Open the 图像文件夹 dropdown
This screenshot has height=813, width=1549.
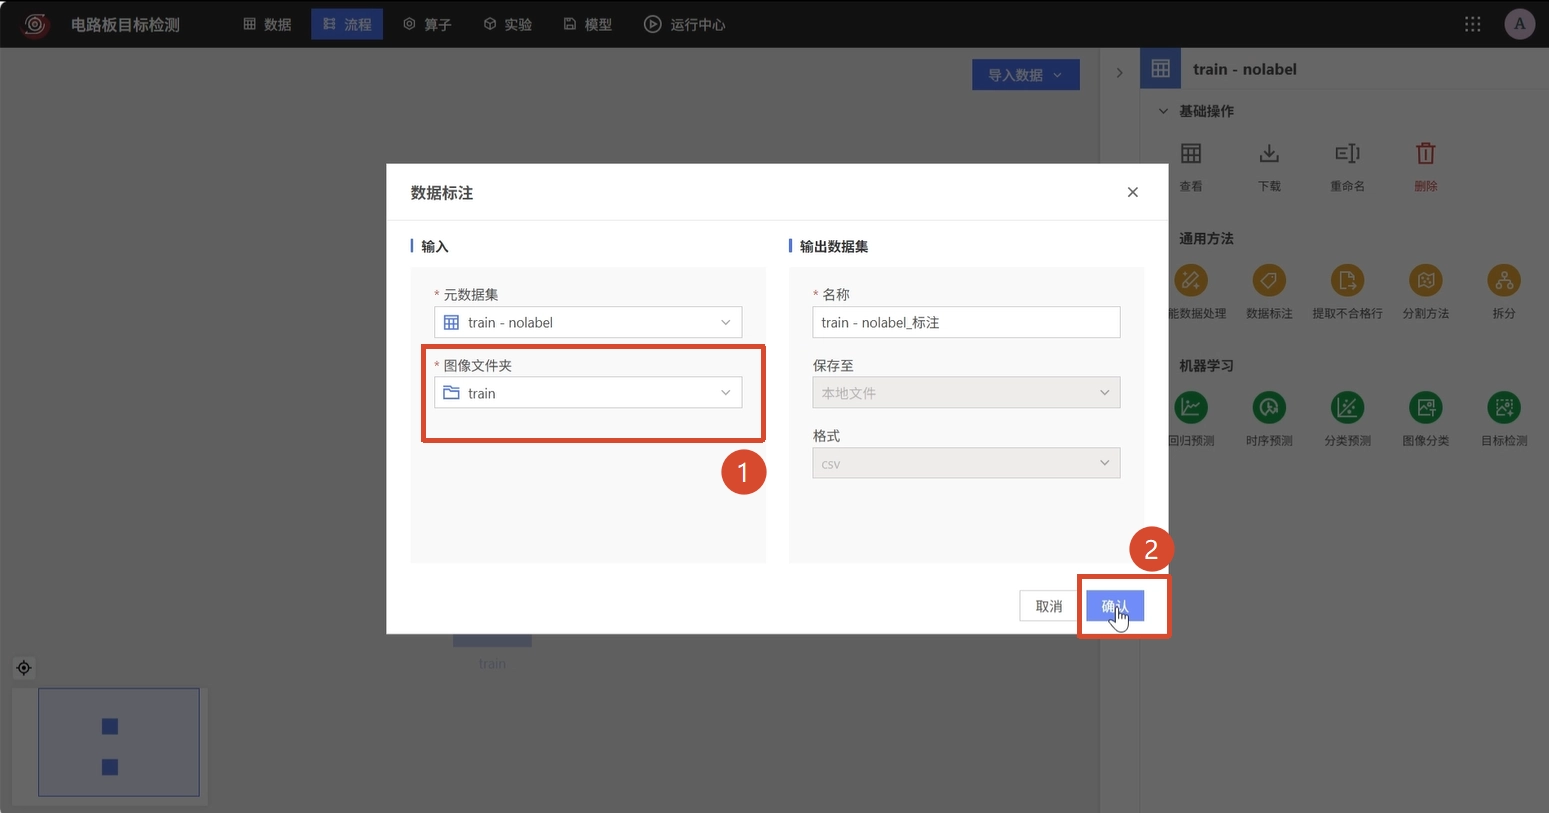(x=588, y=393)
